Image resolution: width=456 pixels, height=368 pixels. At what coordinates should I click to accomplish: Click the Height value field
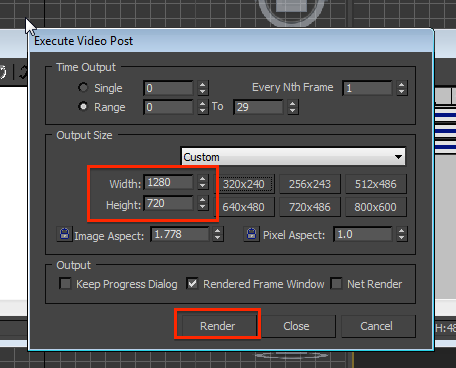(x=168, y=203)
